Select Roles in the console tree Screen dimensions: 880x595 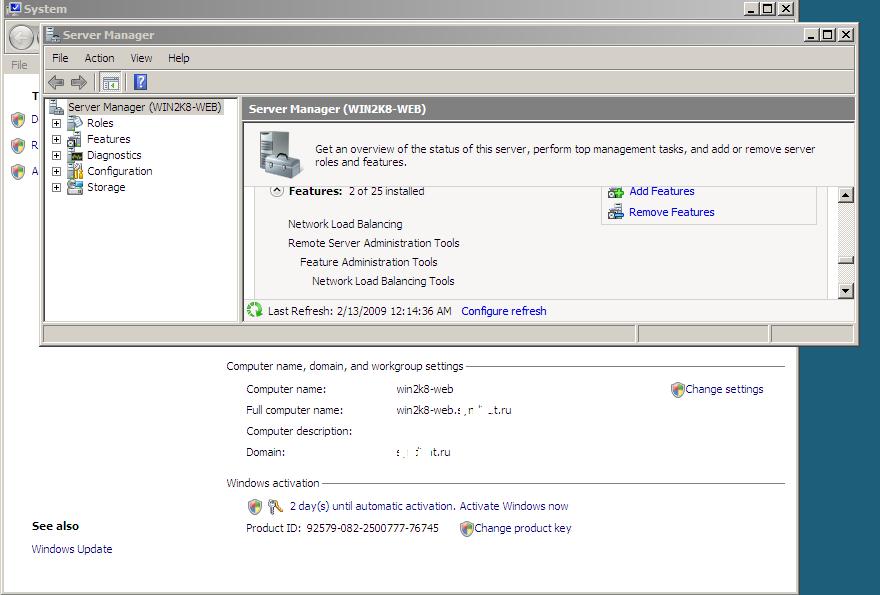100,123
